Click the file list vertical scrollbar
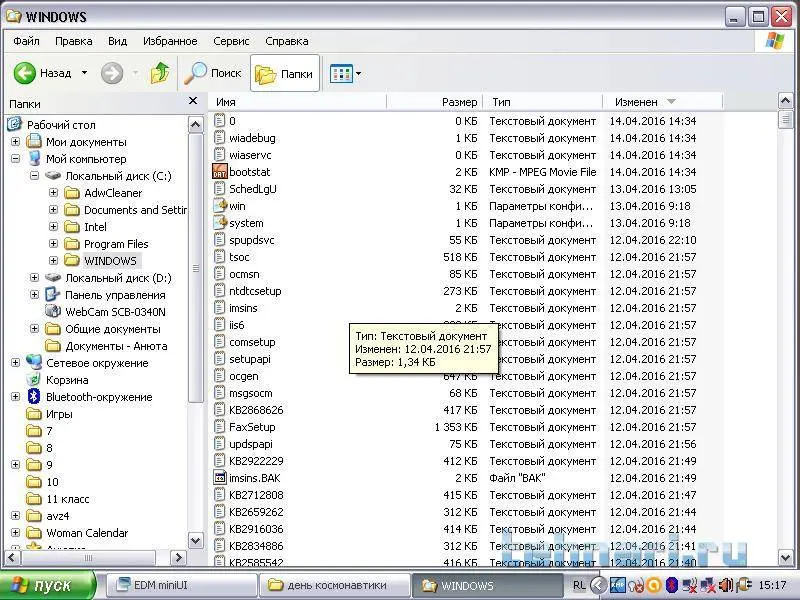Viewport: 800px width, 600px height. coord(785,330)
